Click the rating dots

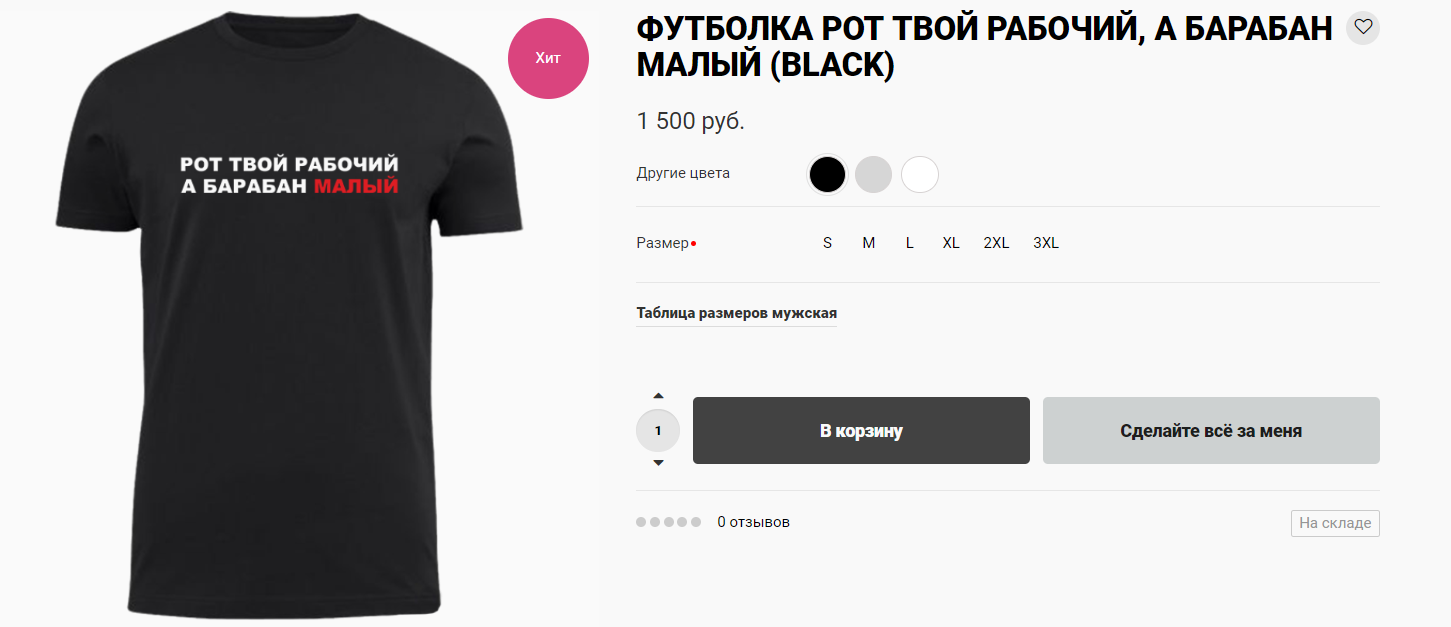click(669, 522)
